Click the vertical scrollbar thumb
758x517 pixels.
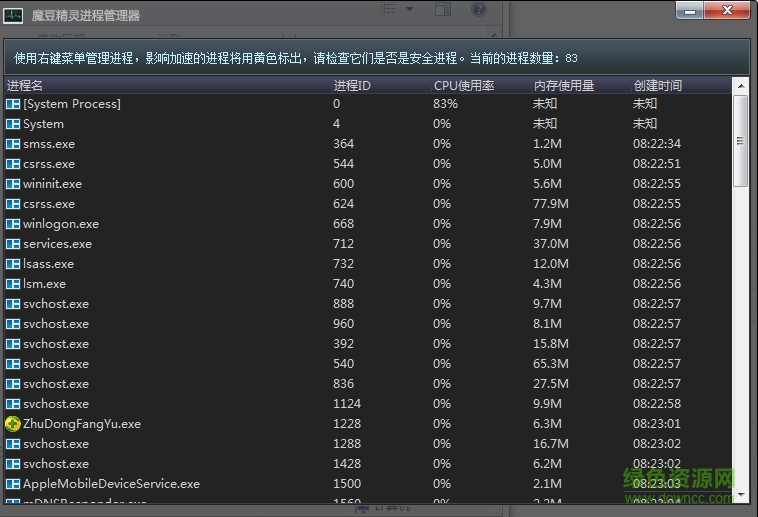[x=740, y=145]
